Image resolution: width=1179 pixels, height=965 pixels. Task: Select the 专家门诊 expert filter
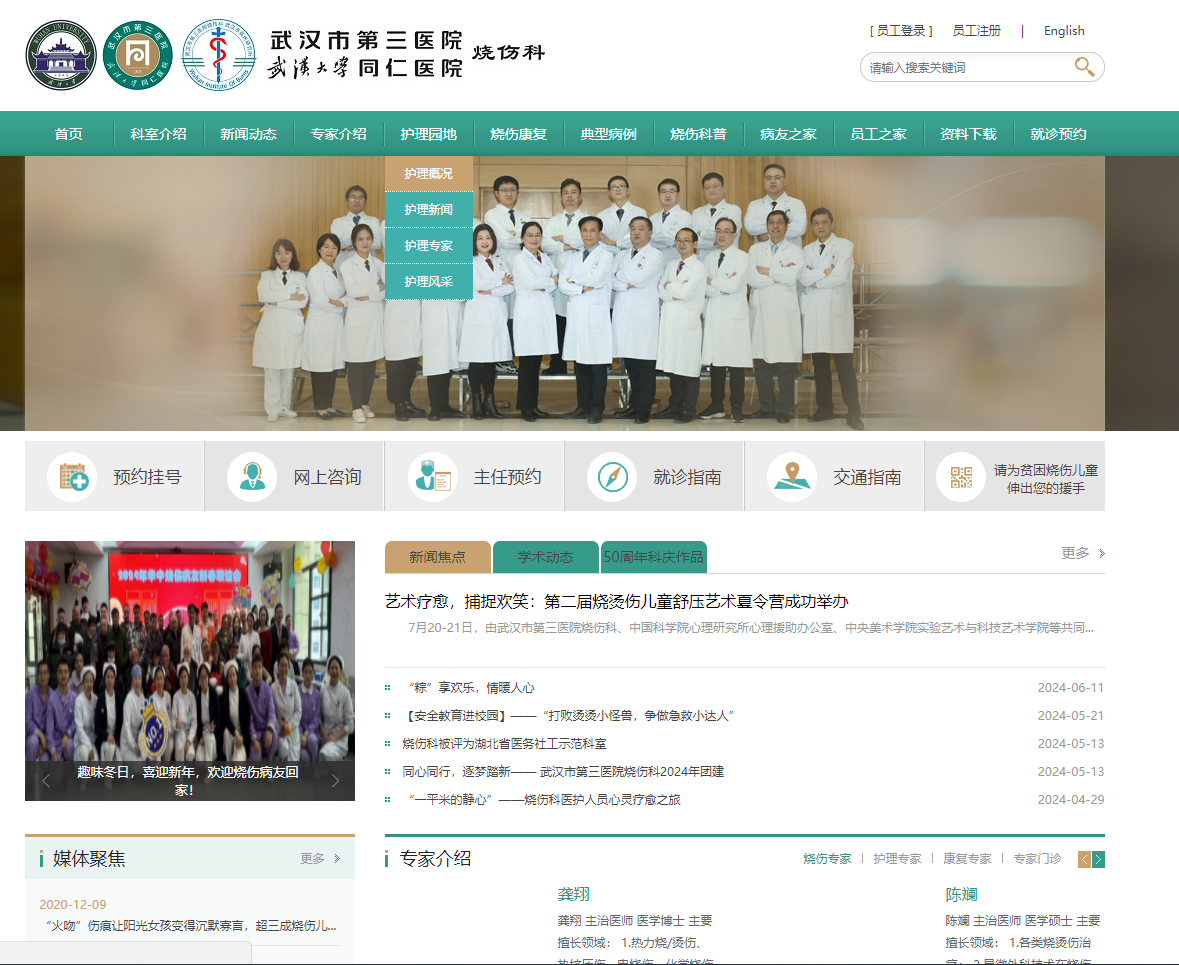click(1037, 859)
